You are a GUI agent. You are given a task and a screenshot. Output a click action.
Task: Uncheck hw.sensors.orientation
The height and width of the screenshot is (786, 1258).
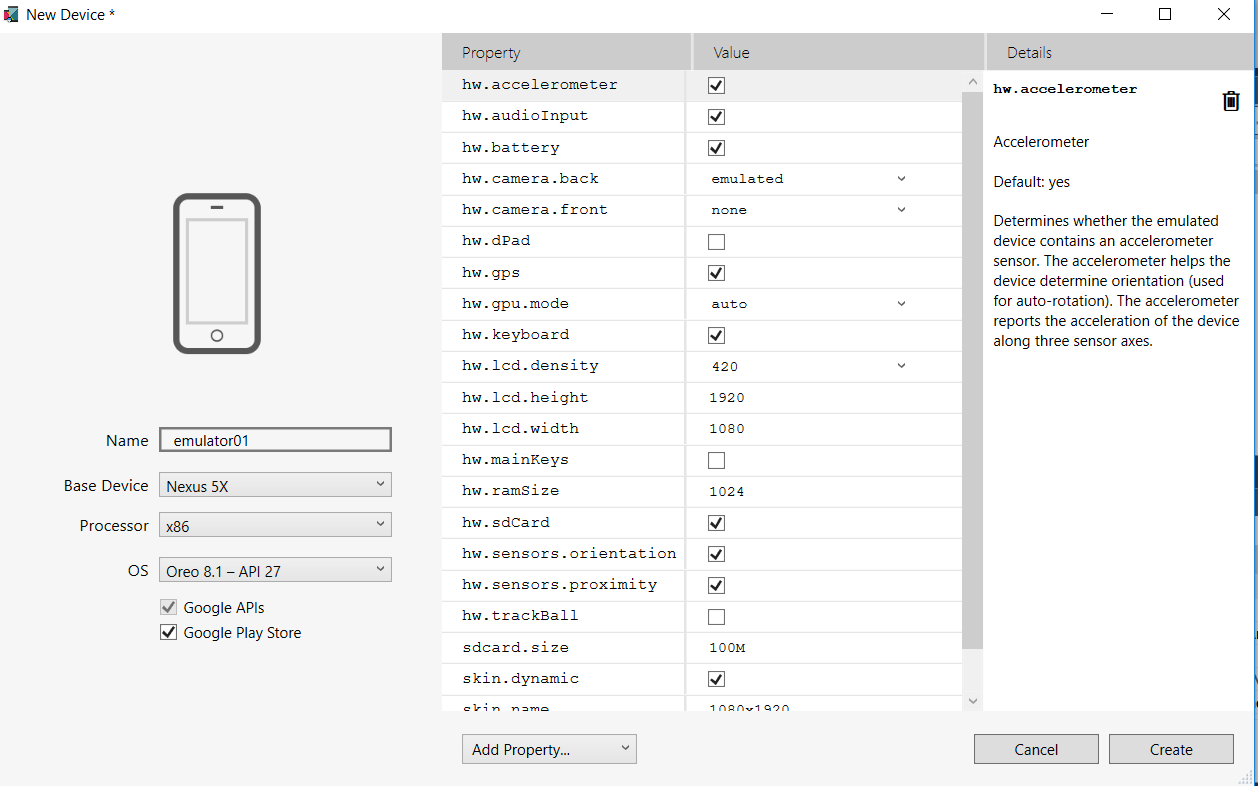(x=716, y=553)
